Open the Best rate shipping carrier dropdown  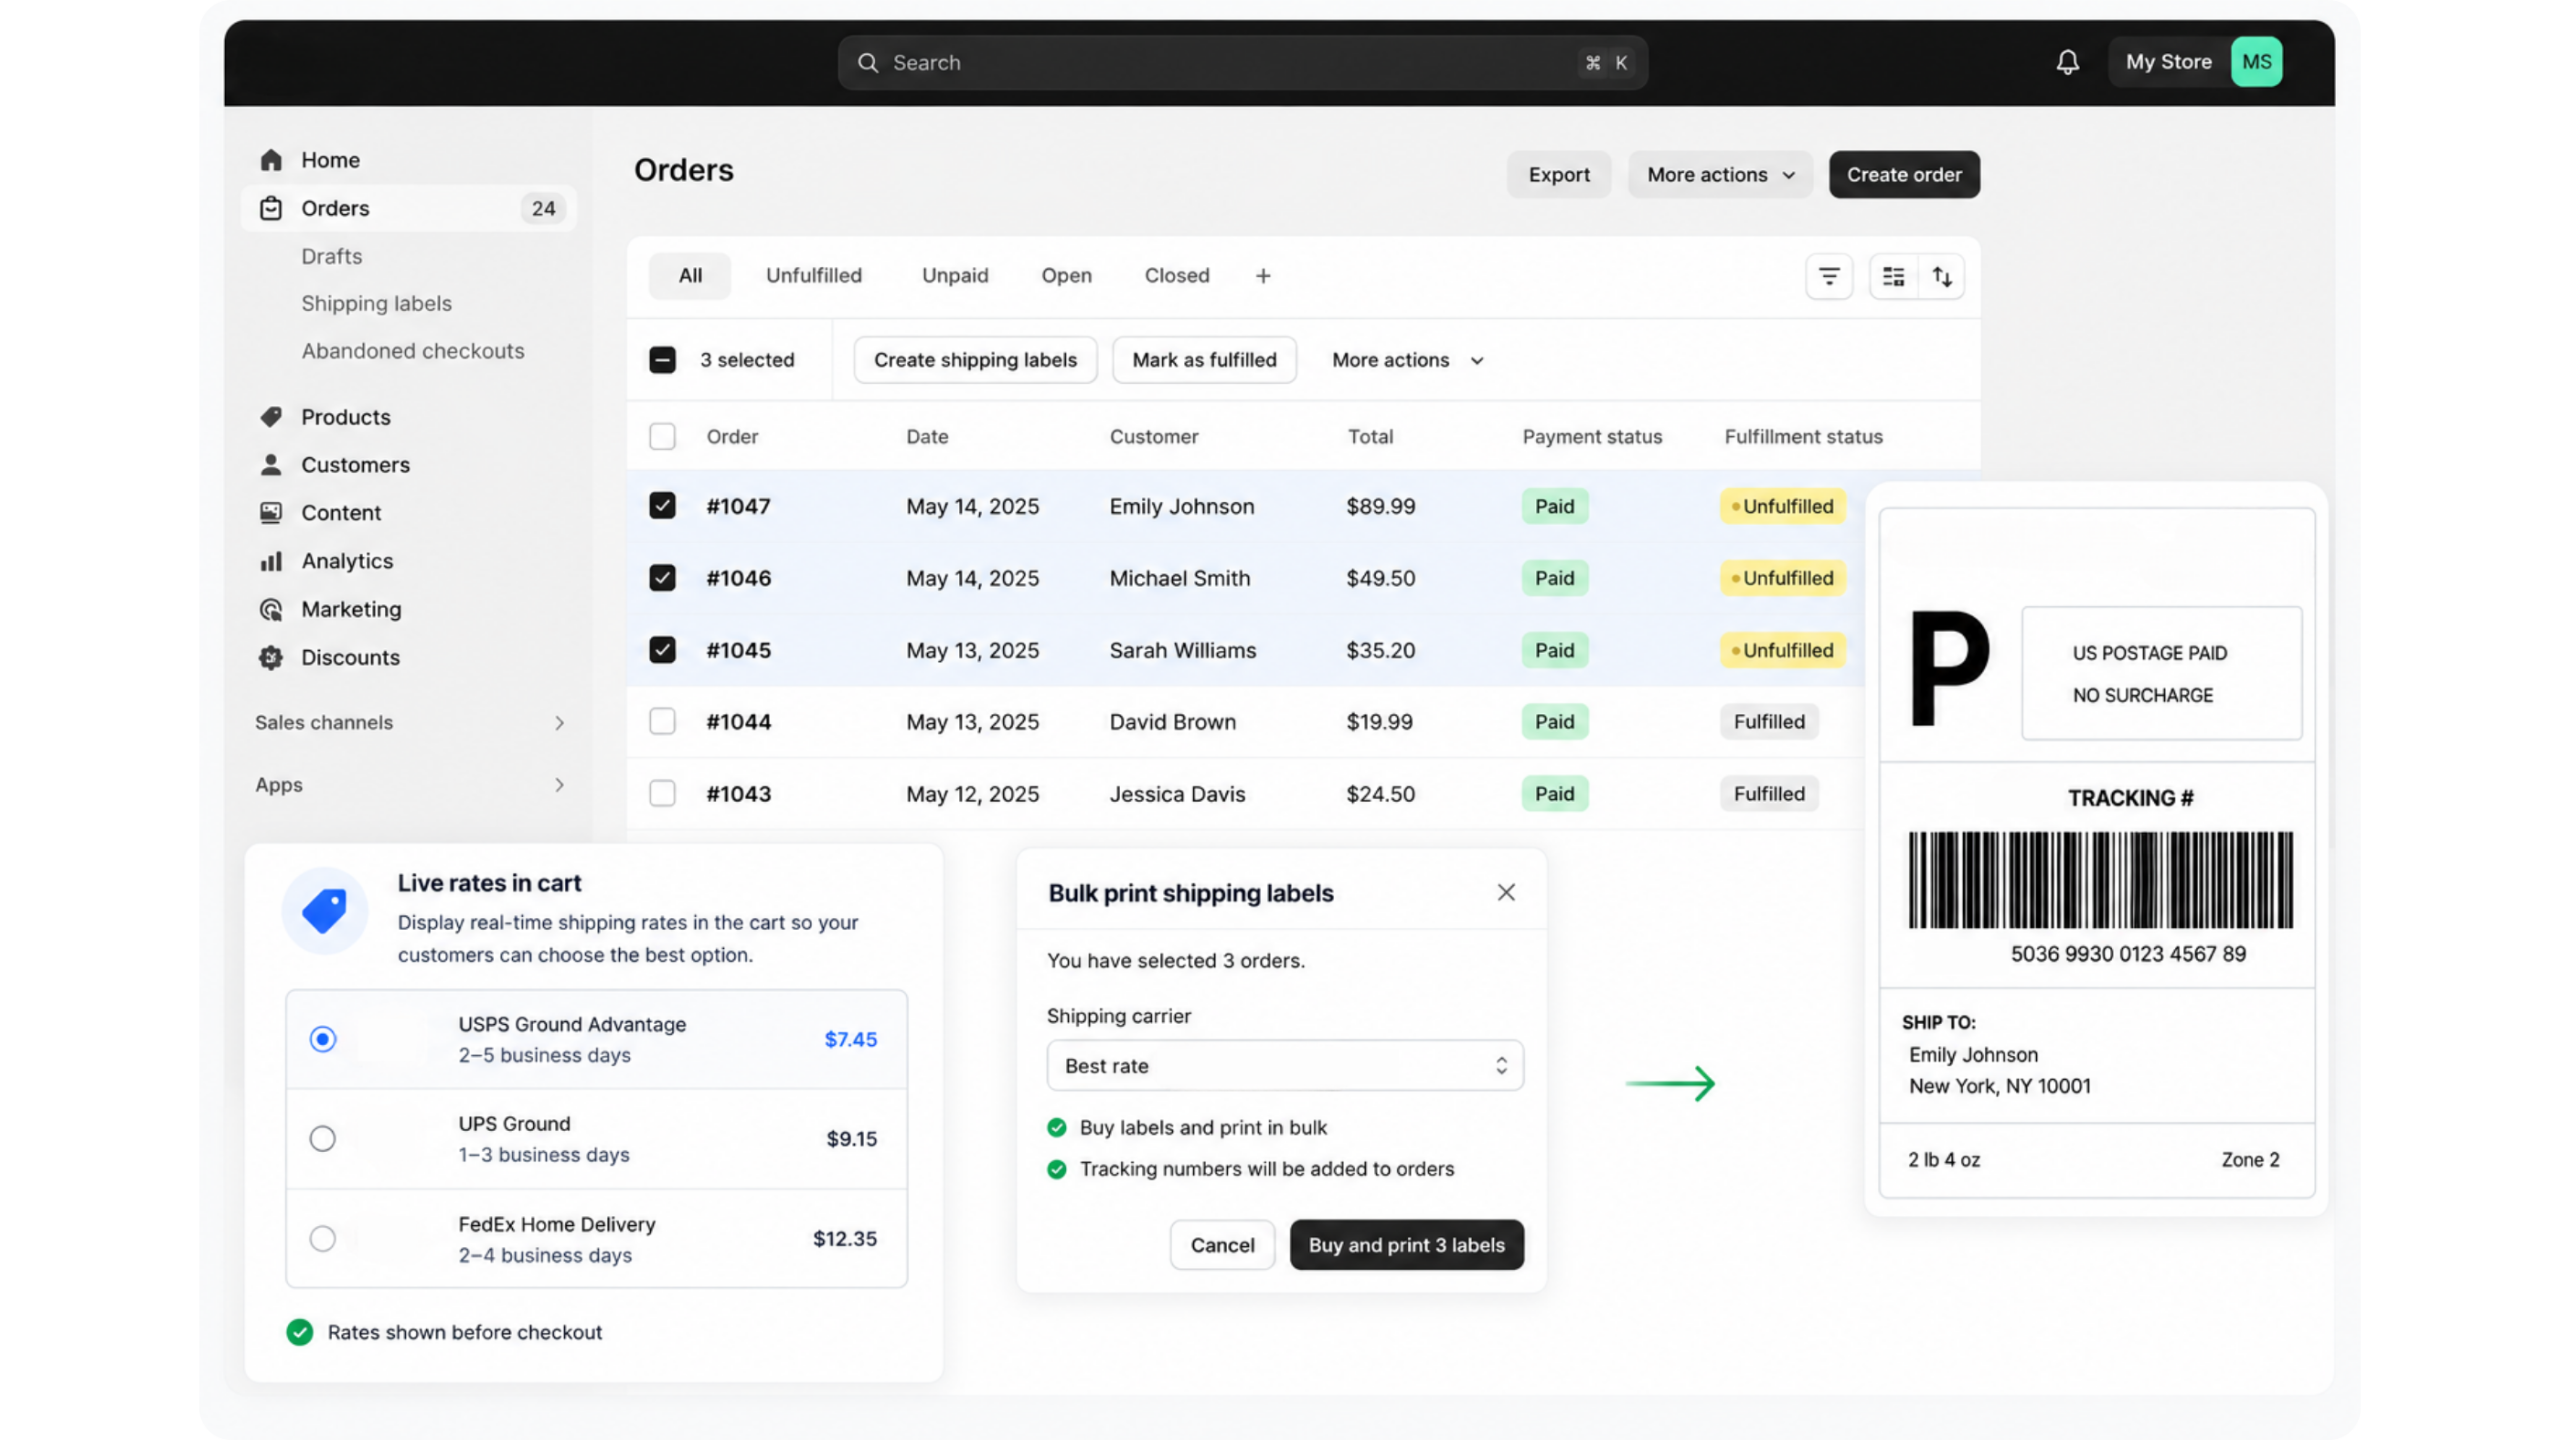point(1284,1065)
